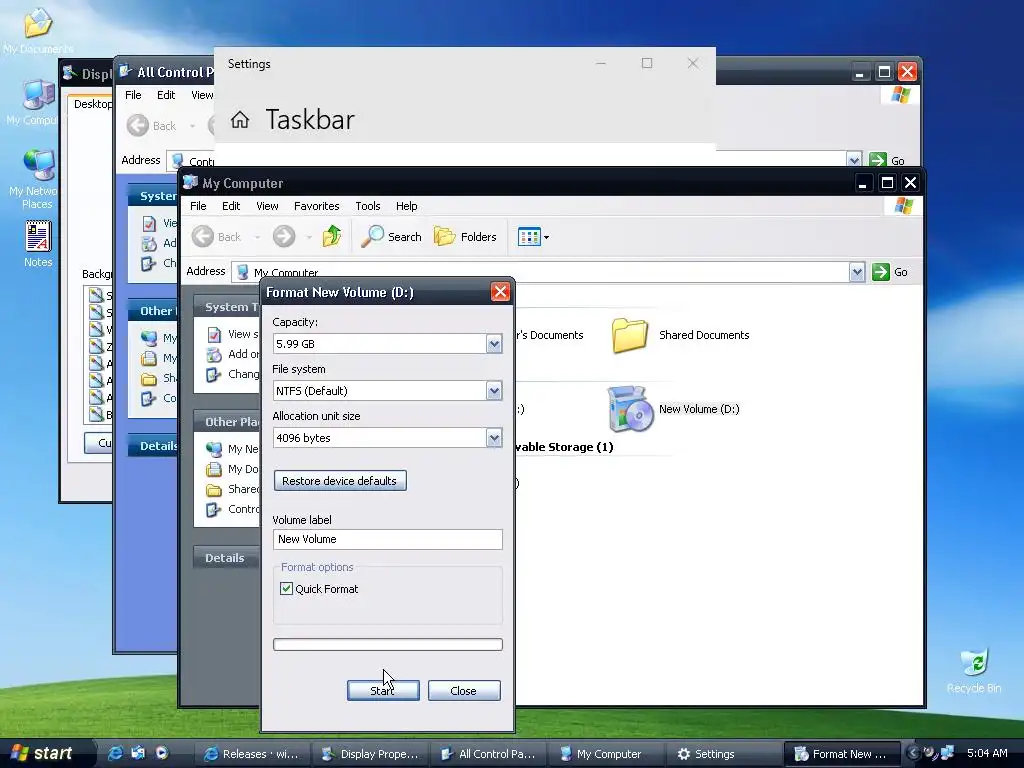The width and height of the screenshot is (1024, 768).
Task: Click Back arrow in My Computer toolbar
Action: (x=203, y=236)
